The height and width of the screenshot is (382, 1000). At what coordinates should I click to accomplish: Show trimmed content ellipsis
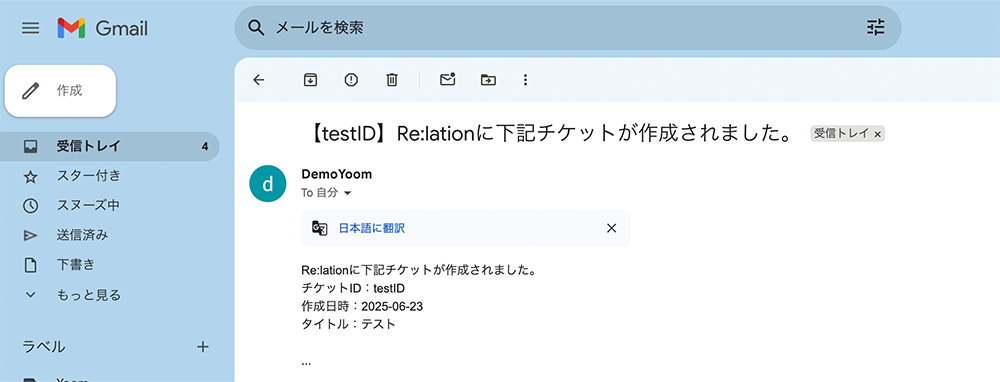306,363
